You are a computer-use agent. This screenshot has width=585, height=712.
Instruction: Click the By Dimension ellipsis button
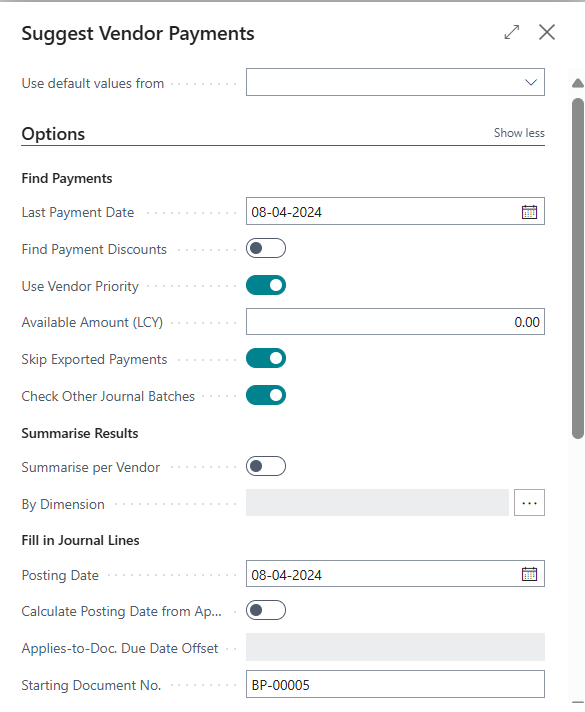pos(529,503)
